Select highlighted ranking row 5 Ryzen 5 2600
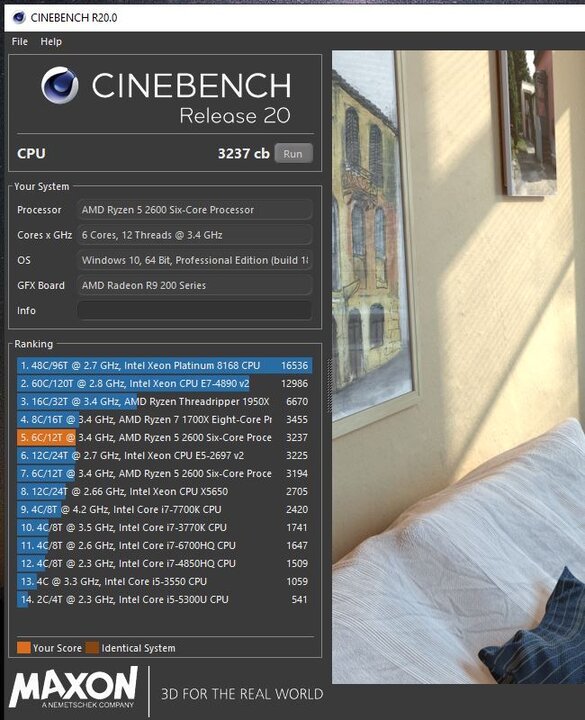 (x=164, y=438)
